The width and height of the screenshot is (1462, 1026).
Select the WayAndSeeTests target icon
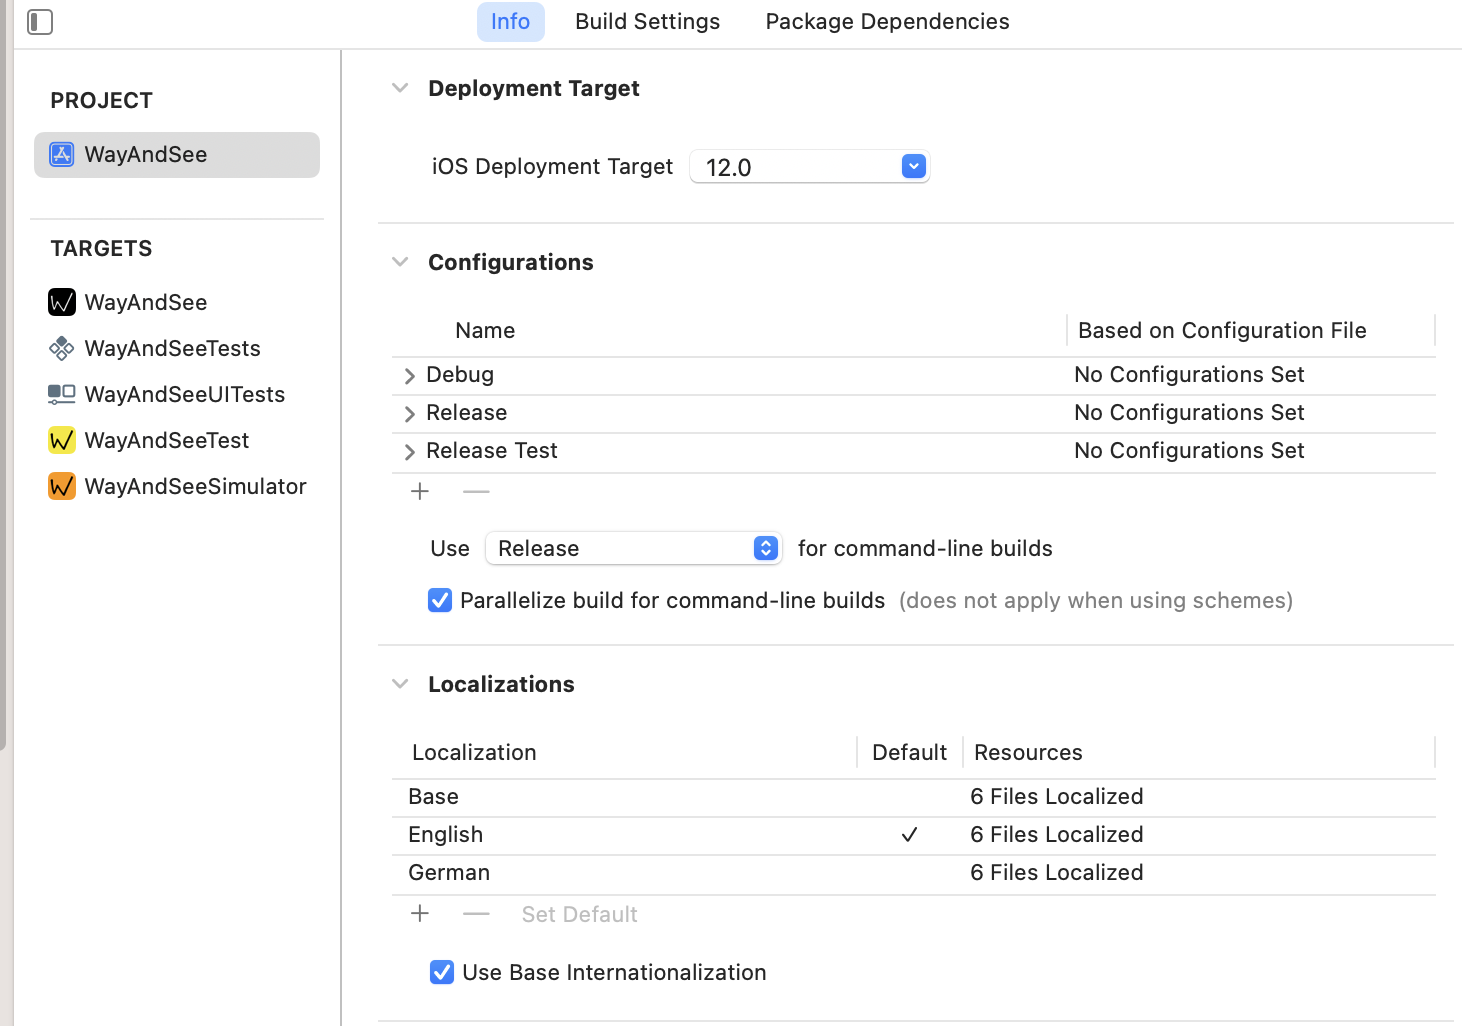tap(62, 348)
